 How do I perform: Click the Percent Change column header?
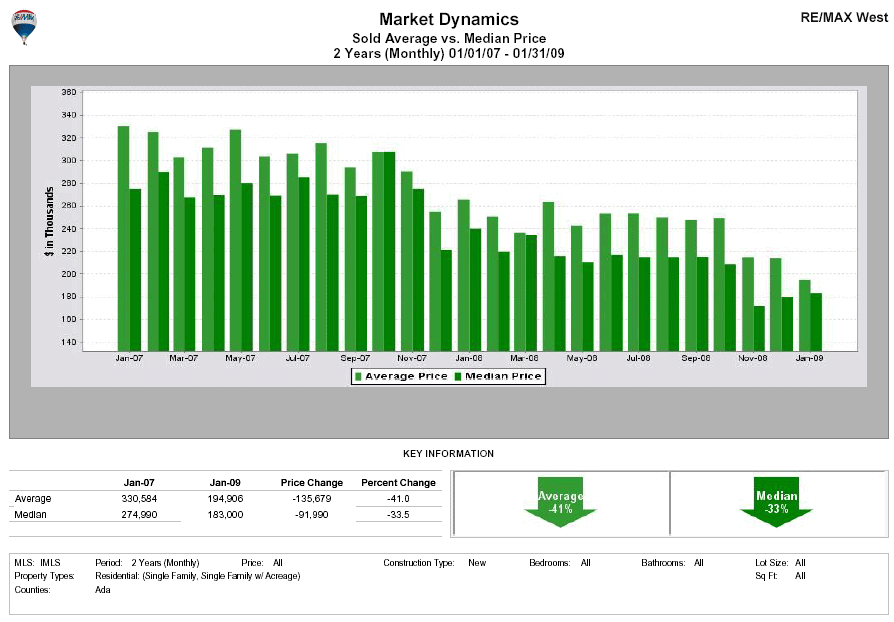[x=399, y=482]
